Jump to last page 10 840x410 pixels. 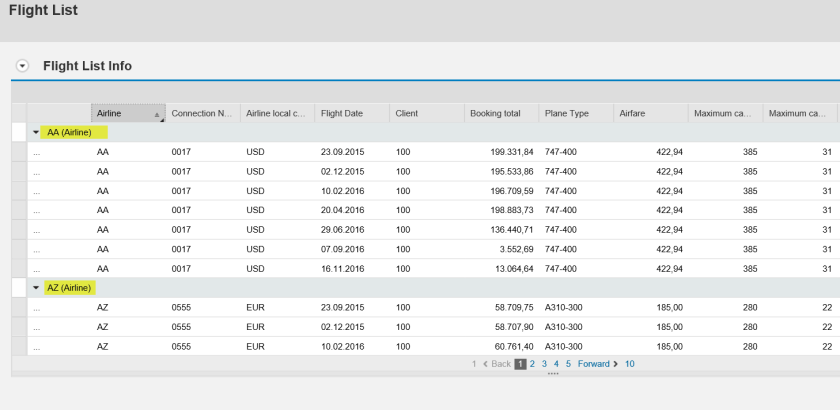coord(630,364)
